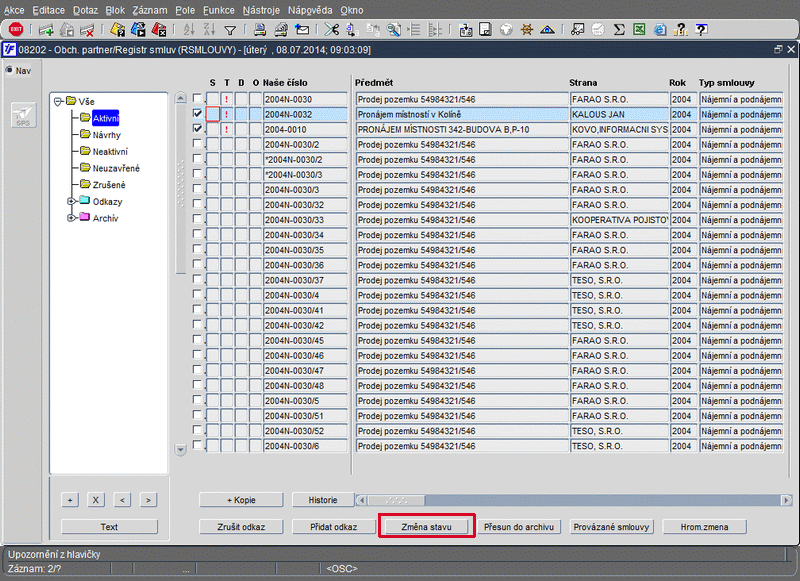Click the Text button under the tree
Viewport: 800px width, 581px height.
tap(109, 527)
